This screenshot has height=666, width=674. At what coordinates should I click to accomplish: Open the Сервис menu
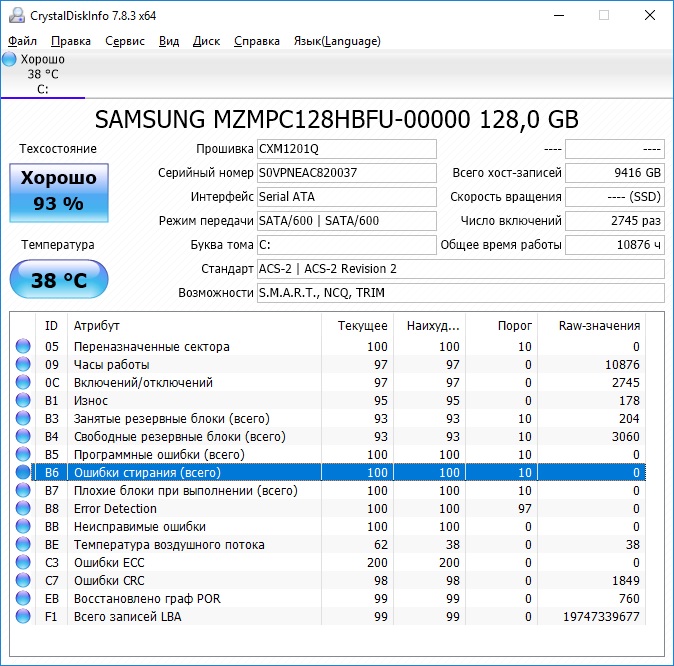click(125, 41)
